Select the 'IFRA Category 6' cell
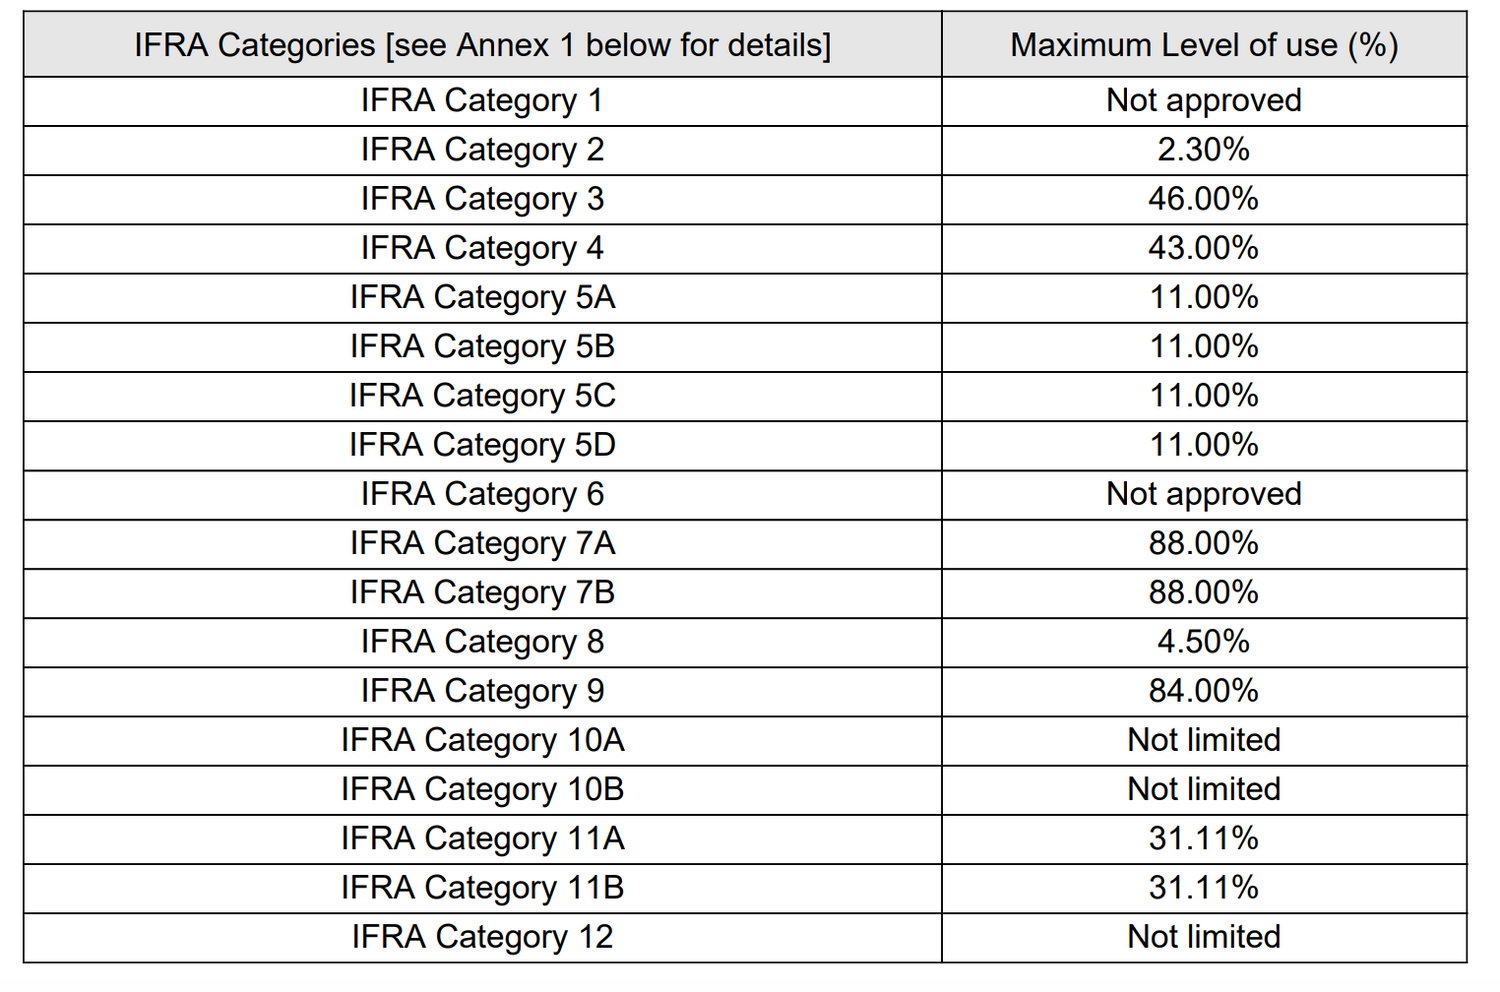The height and width of the screenshot is (992, 1500). click(x=482, y=494)
